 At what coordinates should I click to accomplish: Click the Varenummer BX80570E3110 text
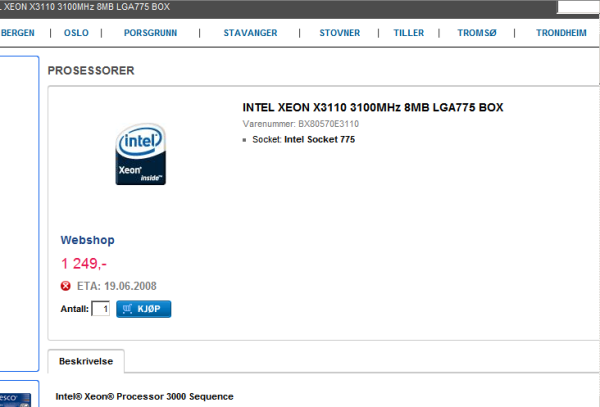click(300, 124)
